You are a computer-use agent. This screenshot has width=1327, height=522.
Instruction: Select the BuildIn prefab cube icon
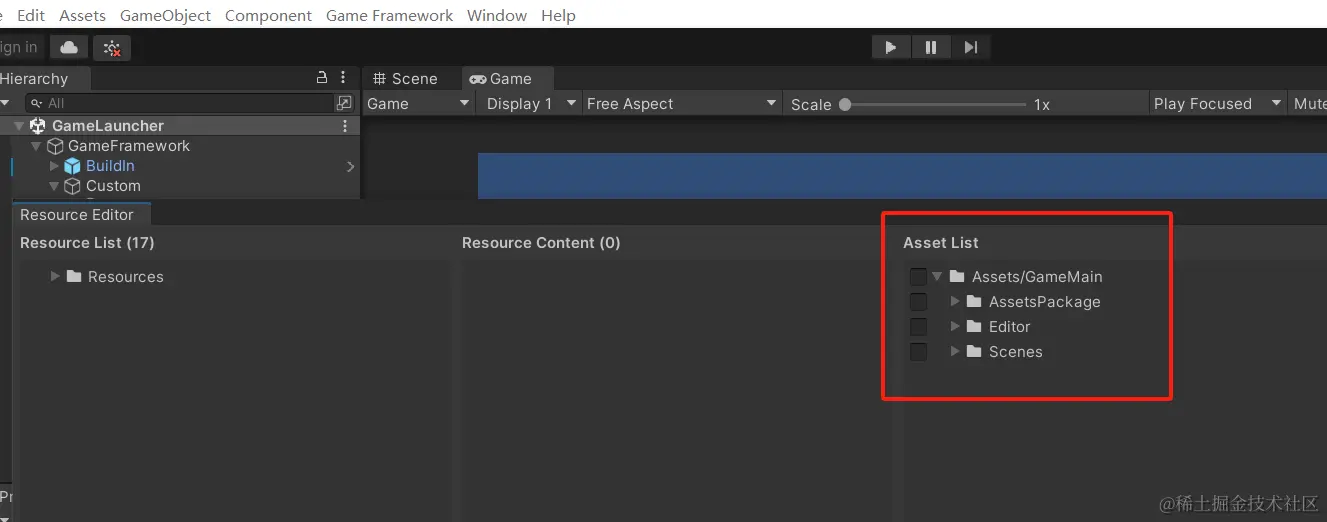point(72,166)
